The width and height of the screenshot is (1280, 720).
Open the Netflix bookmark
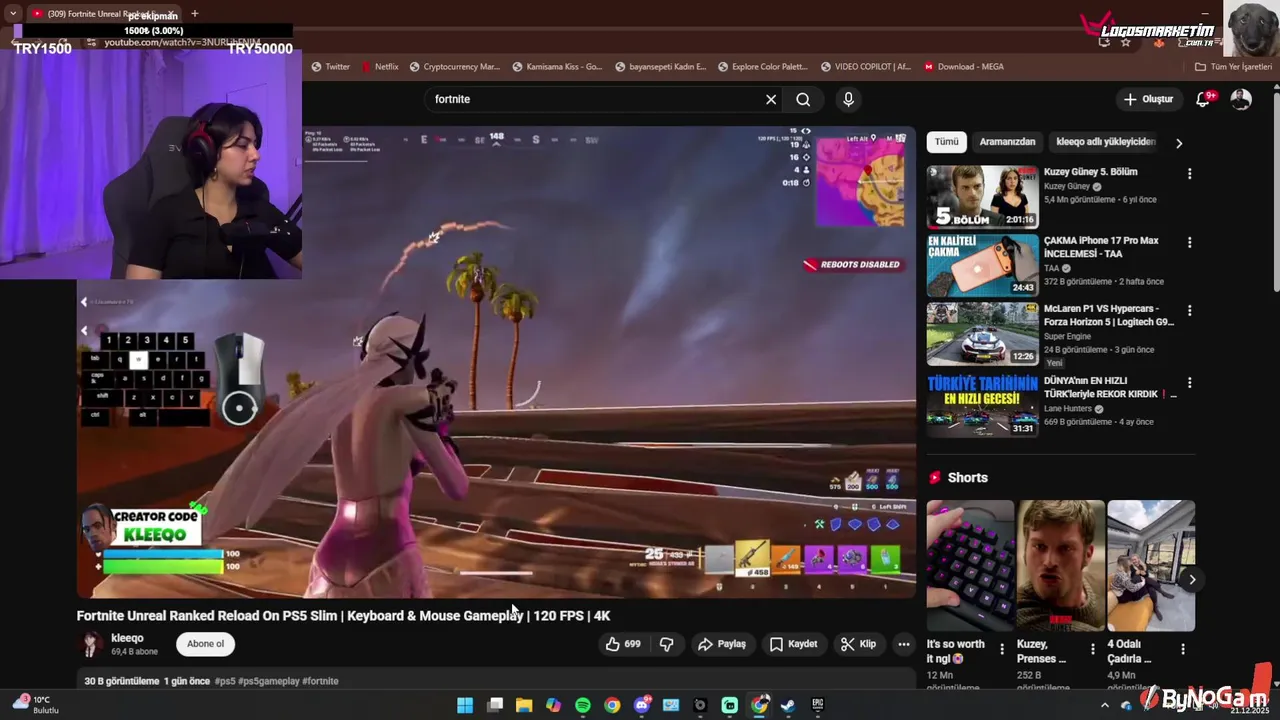(x=379, y=67)
